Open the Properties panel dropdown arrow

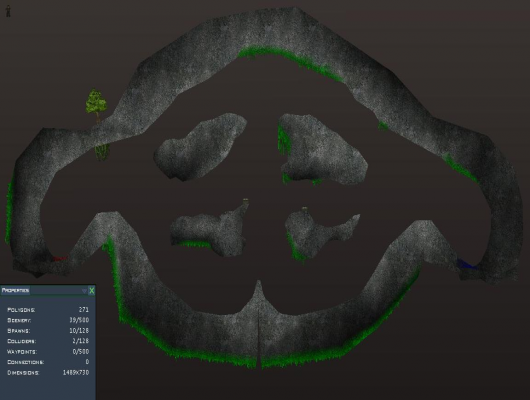coord(84,291)
